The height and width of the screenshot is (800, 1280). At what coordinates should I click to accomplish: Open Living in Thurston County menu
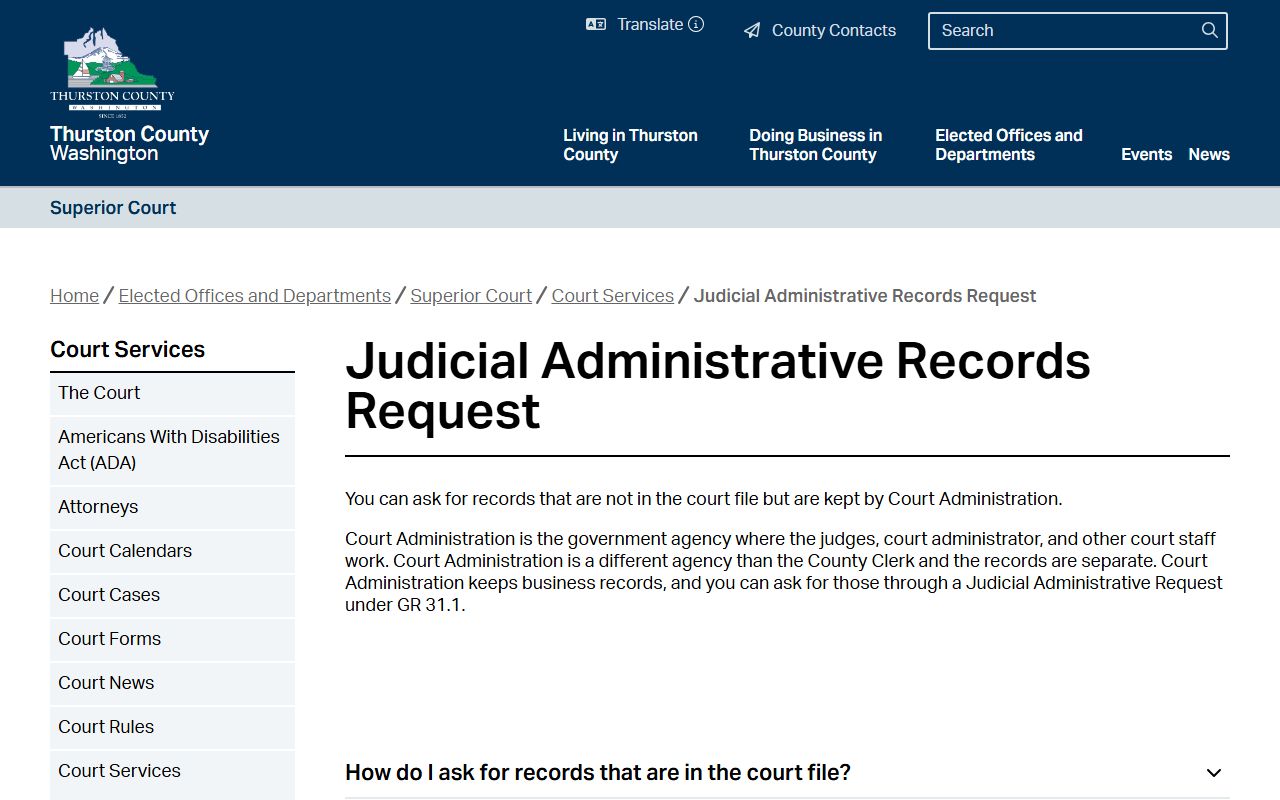630,145
